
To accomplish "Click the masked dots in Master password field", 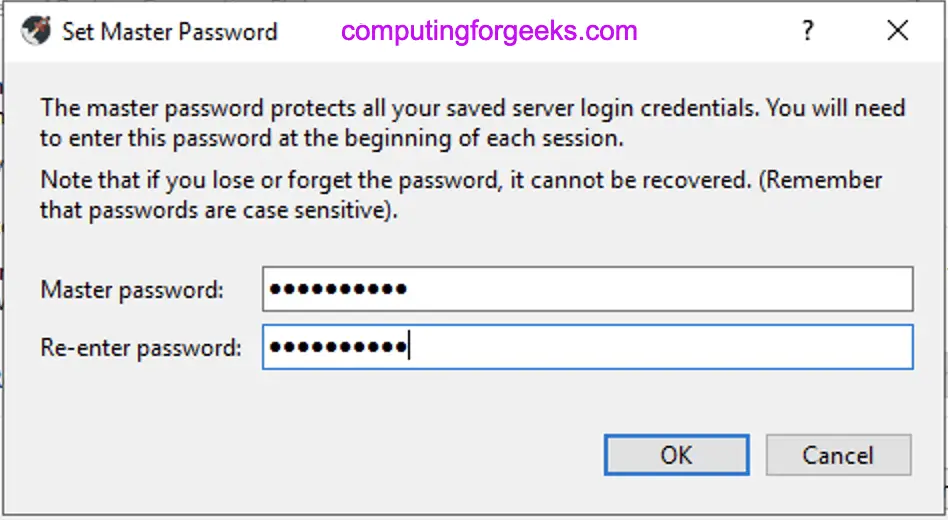I will pos(338,289).
